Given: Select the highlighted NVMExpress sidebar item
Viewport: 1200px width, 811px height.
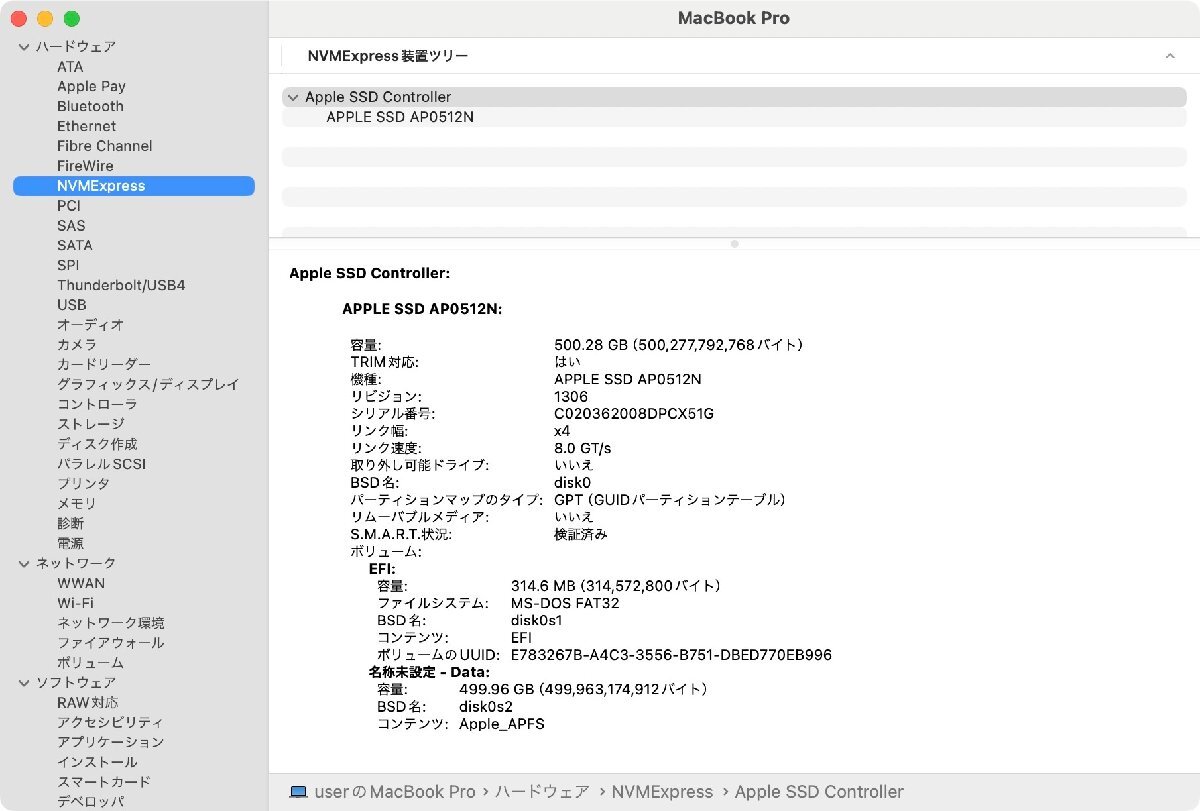Looking at the screenshot, I should pos(134,186).
